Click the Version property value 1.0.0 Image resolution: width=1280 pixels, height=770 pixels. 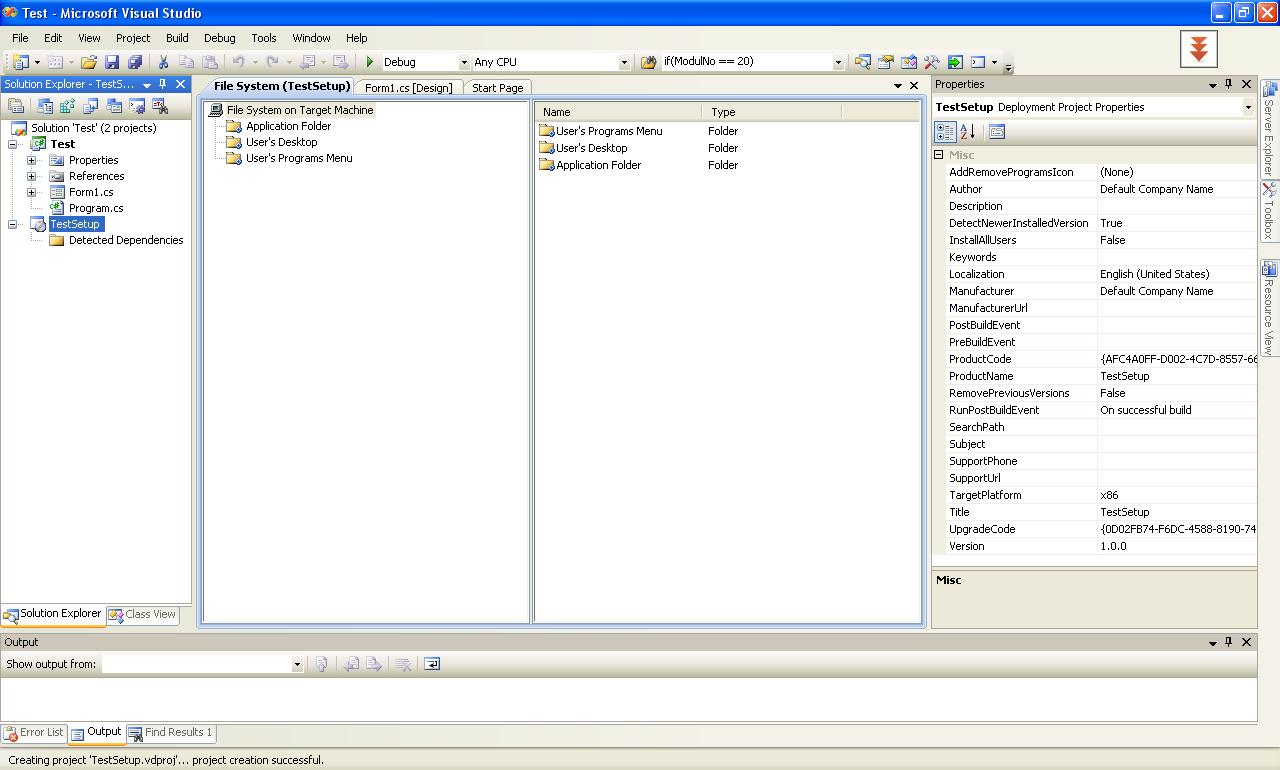tap(1176, 546)
